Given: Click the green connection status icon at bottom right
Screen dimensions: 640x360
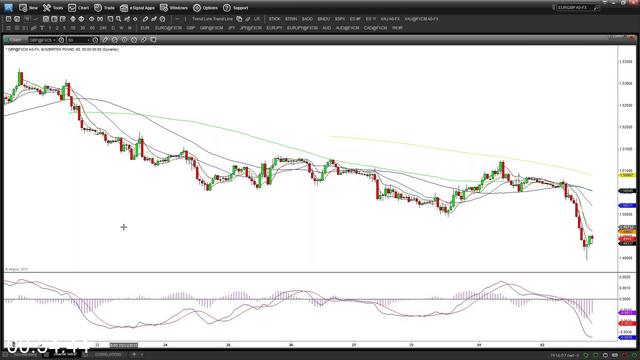Looking at the screenshot, I should 586,355.
